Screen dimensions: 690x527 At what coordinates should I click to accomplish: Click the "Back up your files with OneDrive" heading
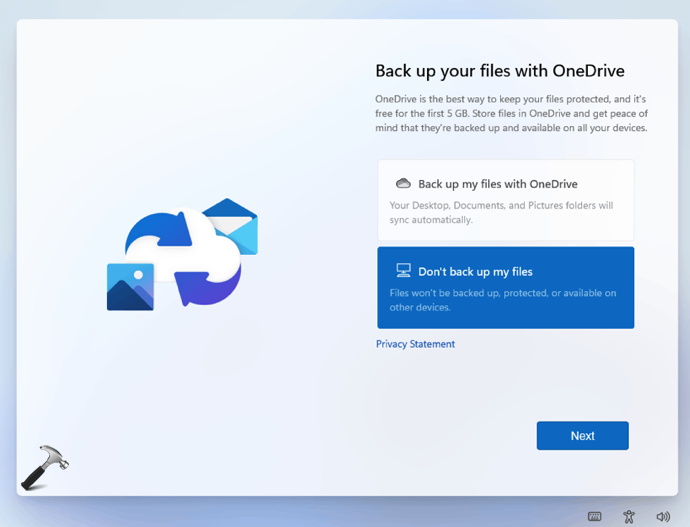pos(500,70)
